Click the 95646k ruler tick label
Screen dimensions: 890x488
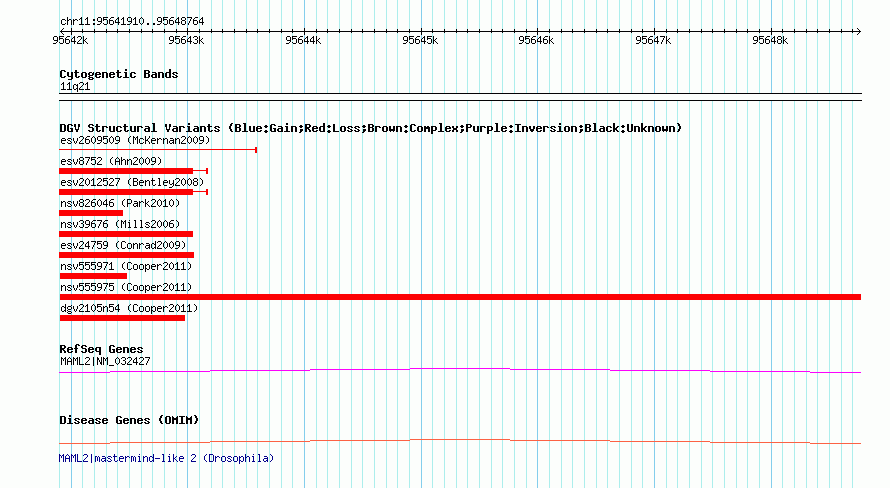(536, 40)
